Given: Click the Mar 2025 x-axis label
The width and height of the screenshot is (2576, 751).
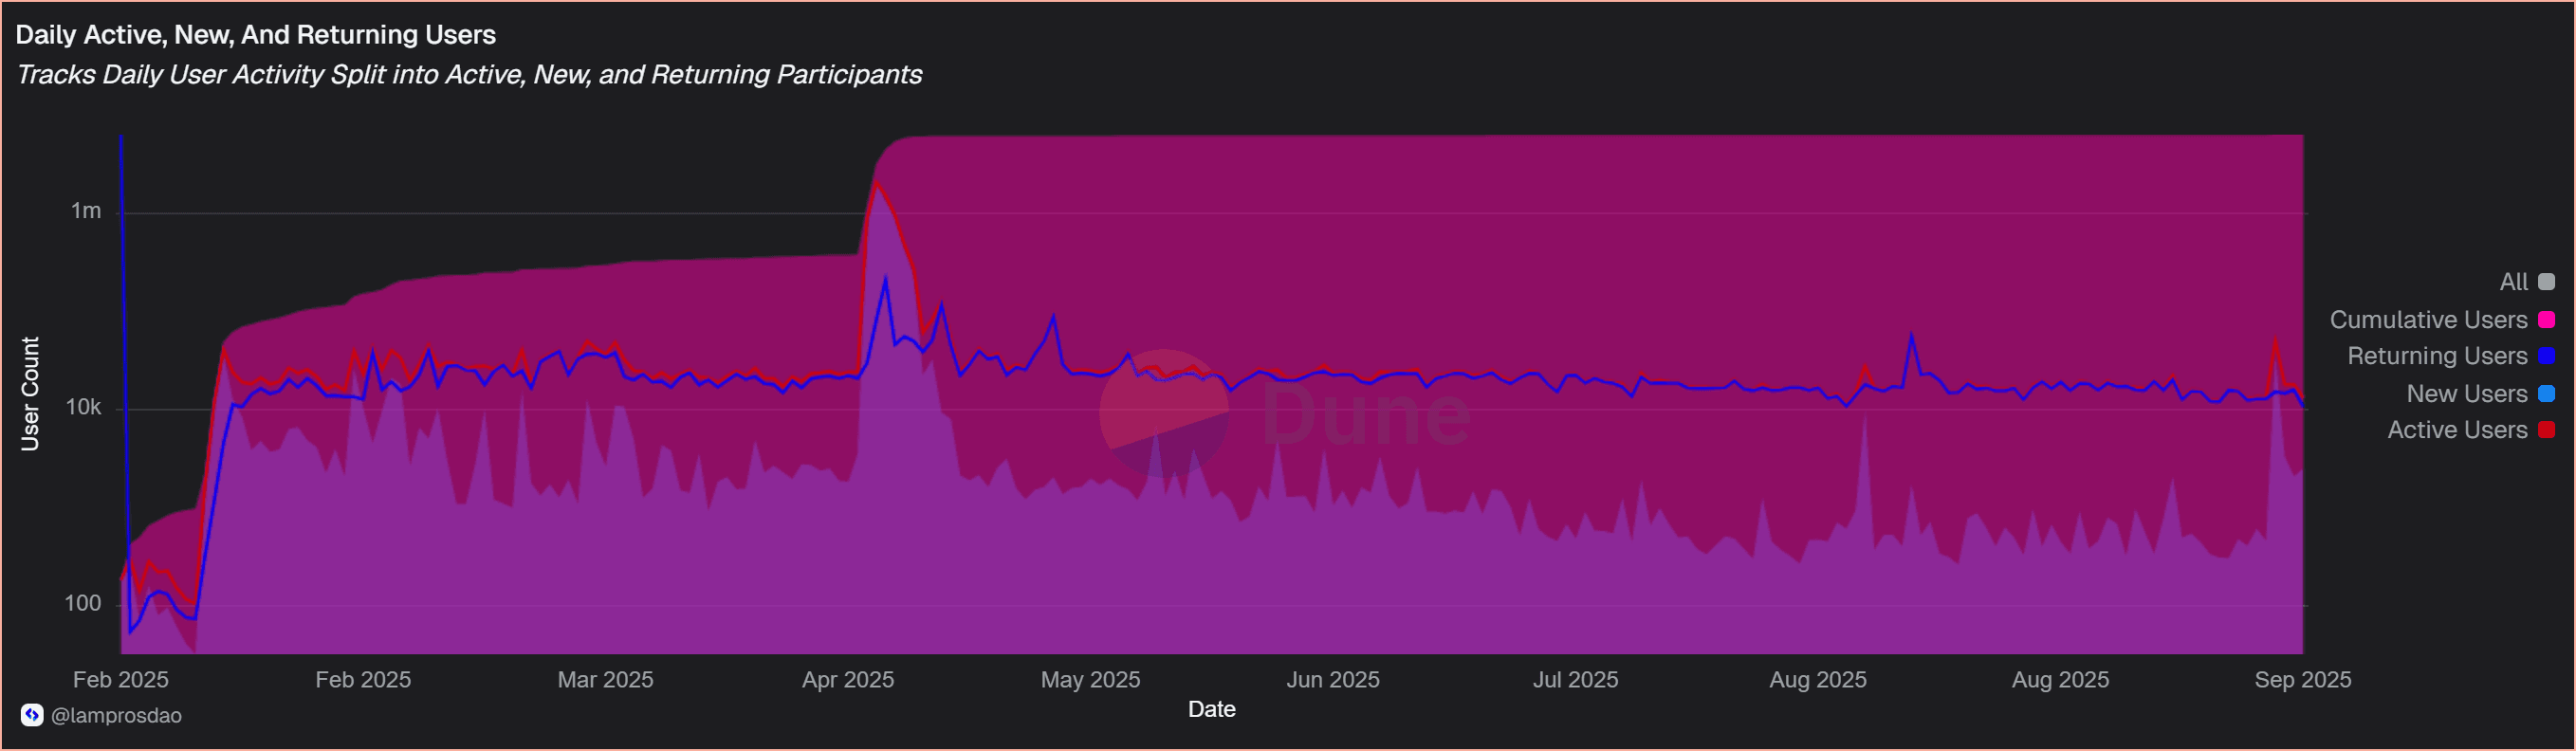Looking at the screenshot, I should [605, 680].
